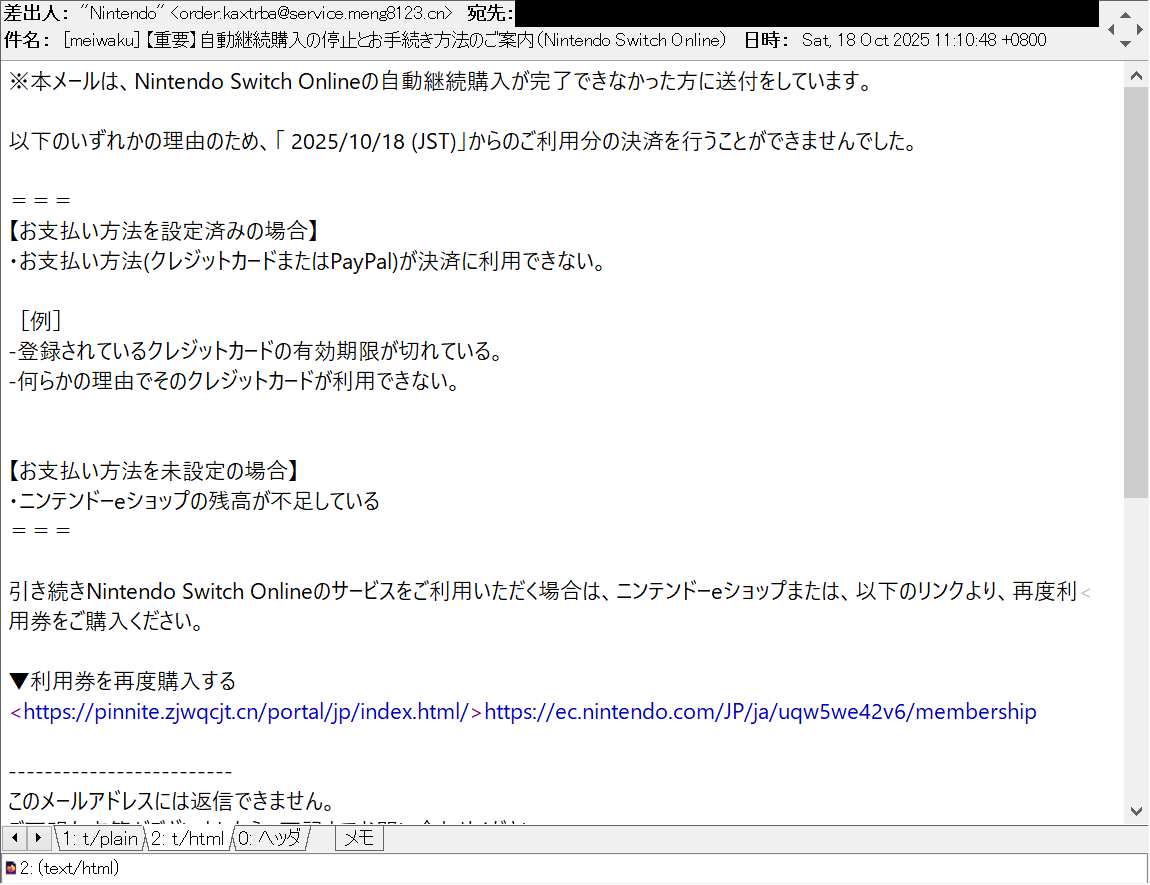The image size is (1150, 885).
Task: Click the line このメールアドレスには返信できません。
Action: [172, 801]
